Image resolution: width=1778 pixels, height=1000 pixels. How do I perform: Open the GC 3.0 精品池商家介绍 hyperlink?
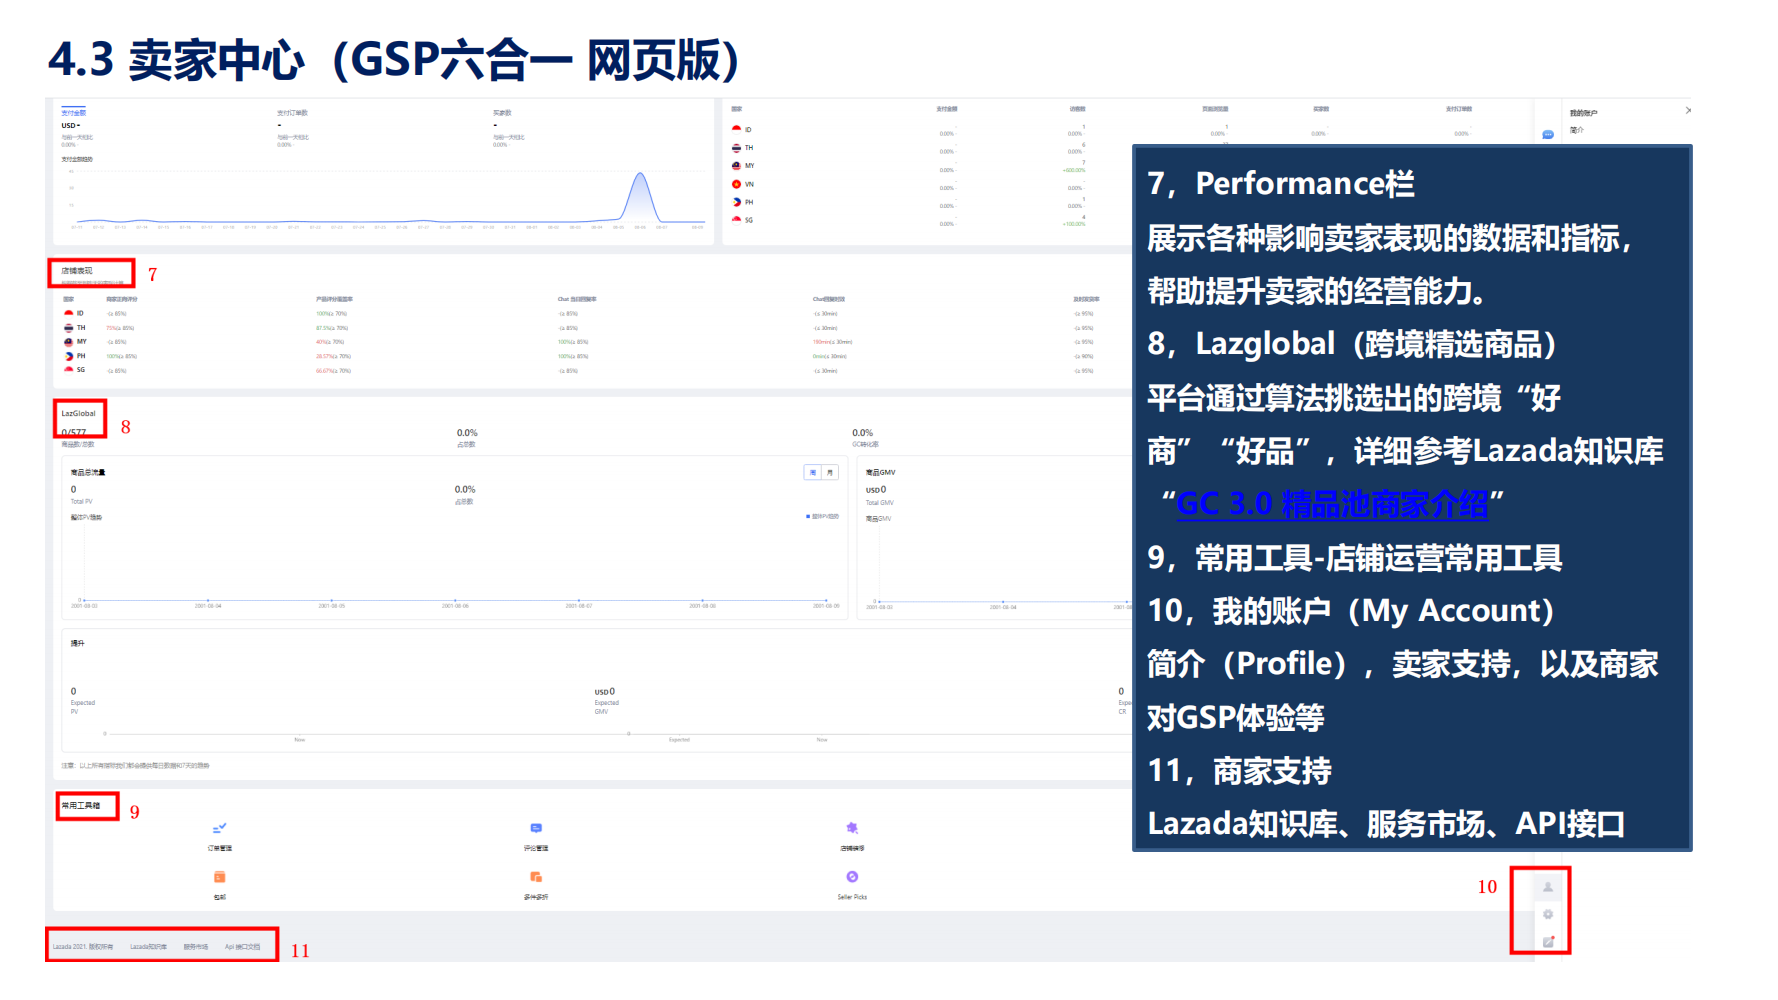pos(1332,504)
